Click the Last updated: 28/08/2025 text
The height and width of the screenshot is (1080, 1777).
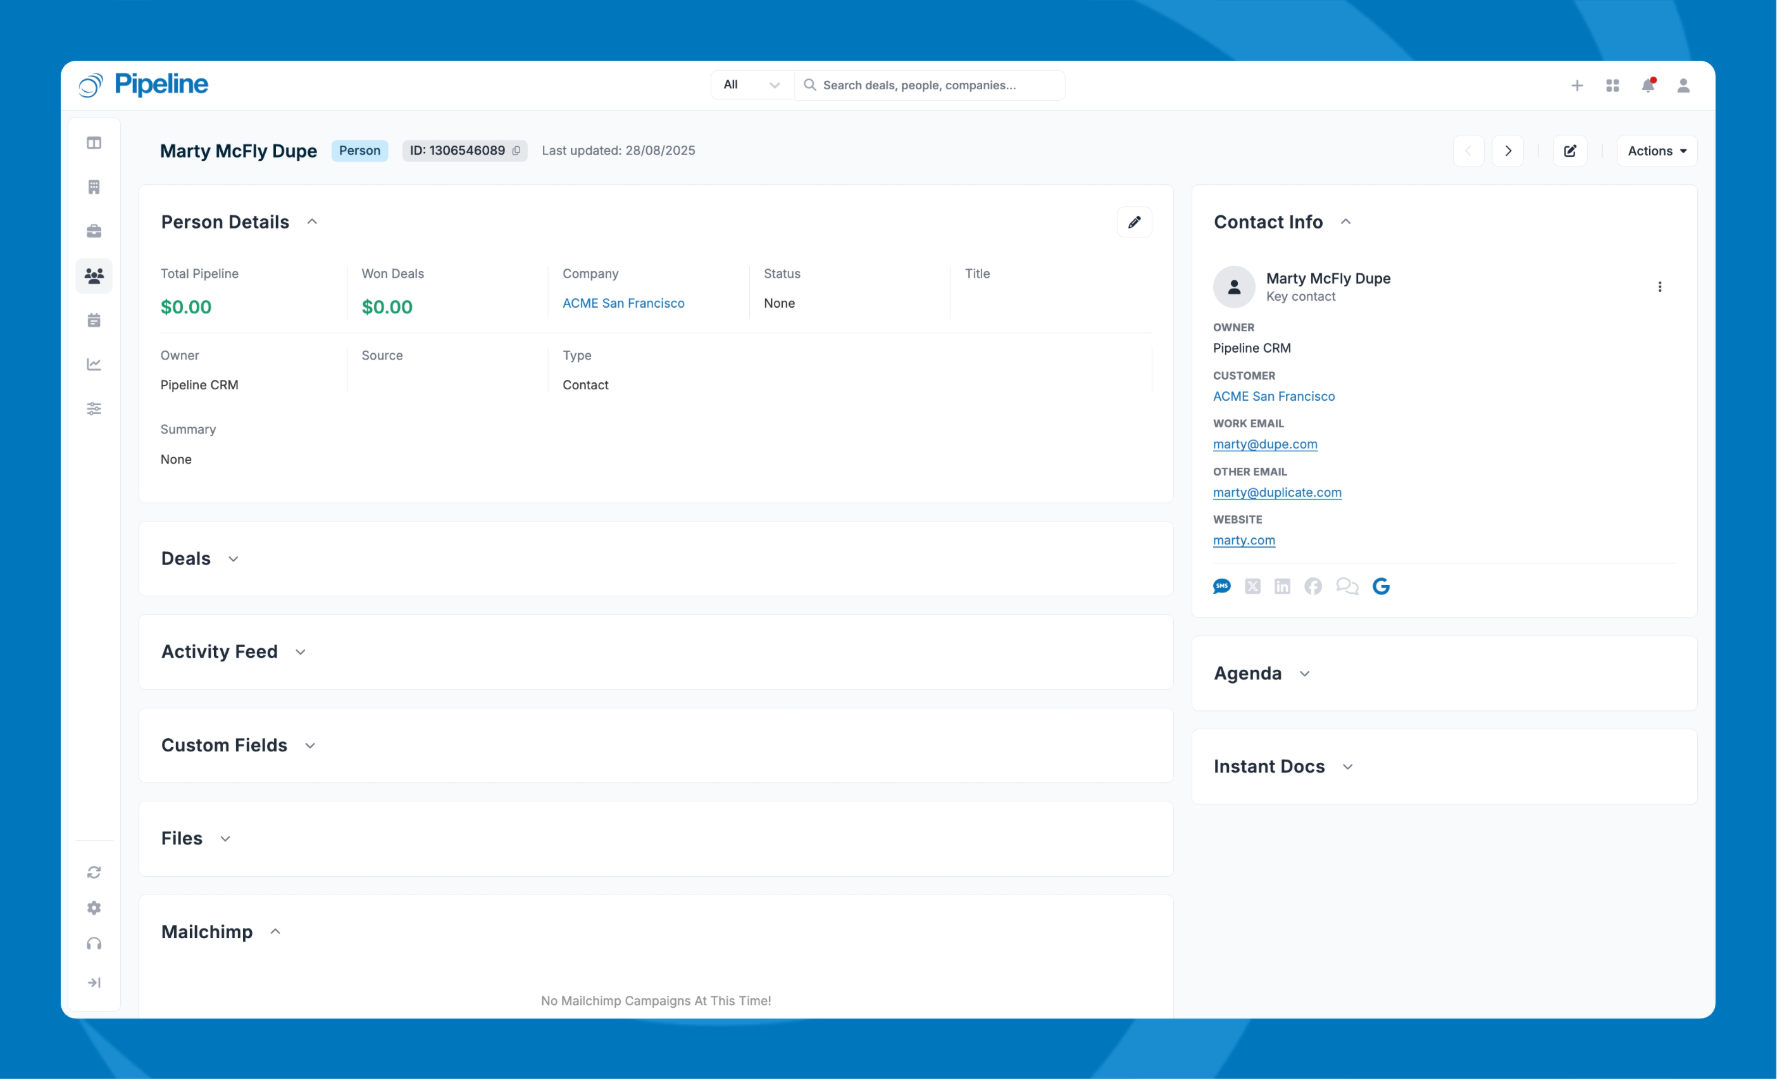click(618, 151)
